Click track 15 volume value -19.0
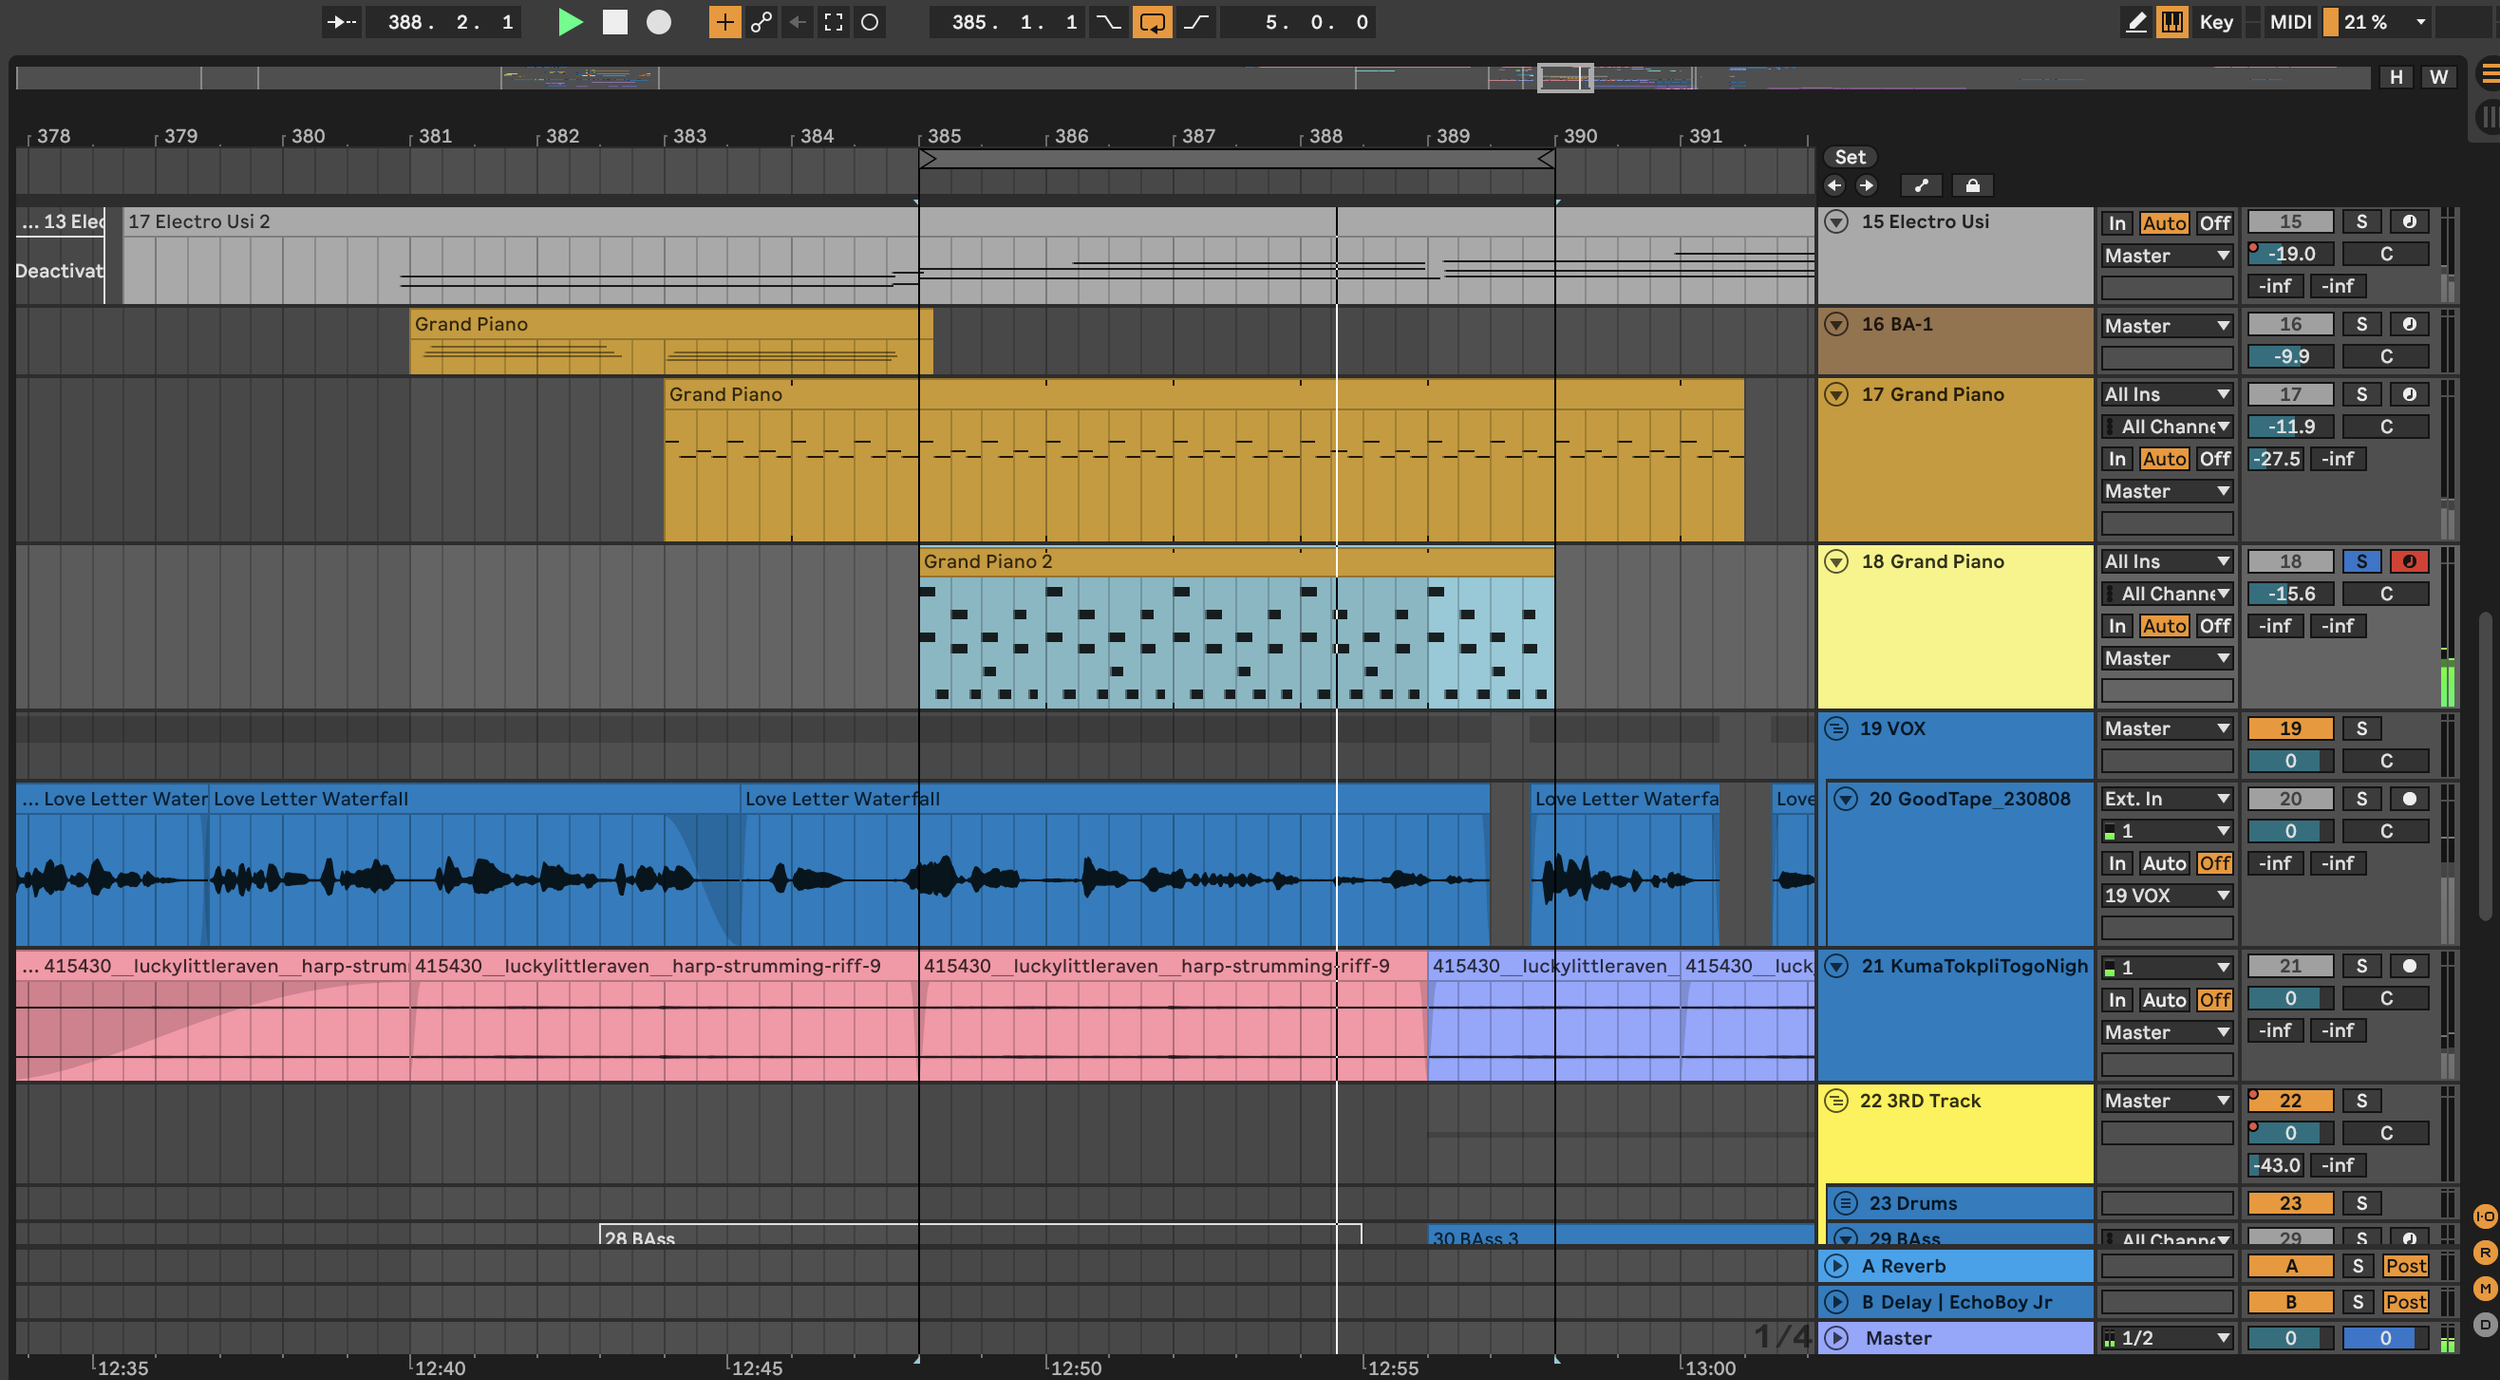 pos(2290,254)
